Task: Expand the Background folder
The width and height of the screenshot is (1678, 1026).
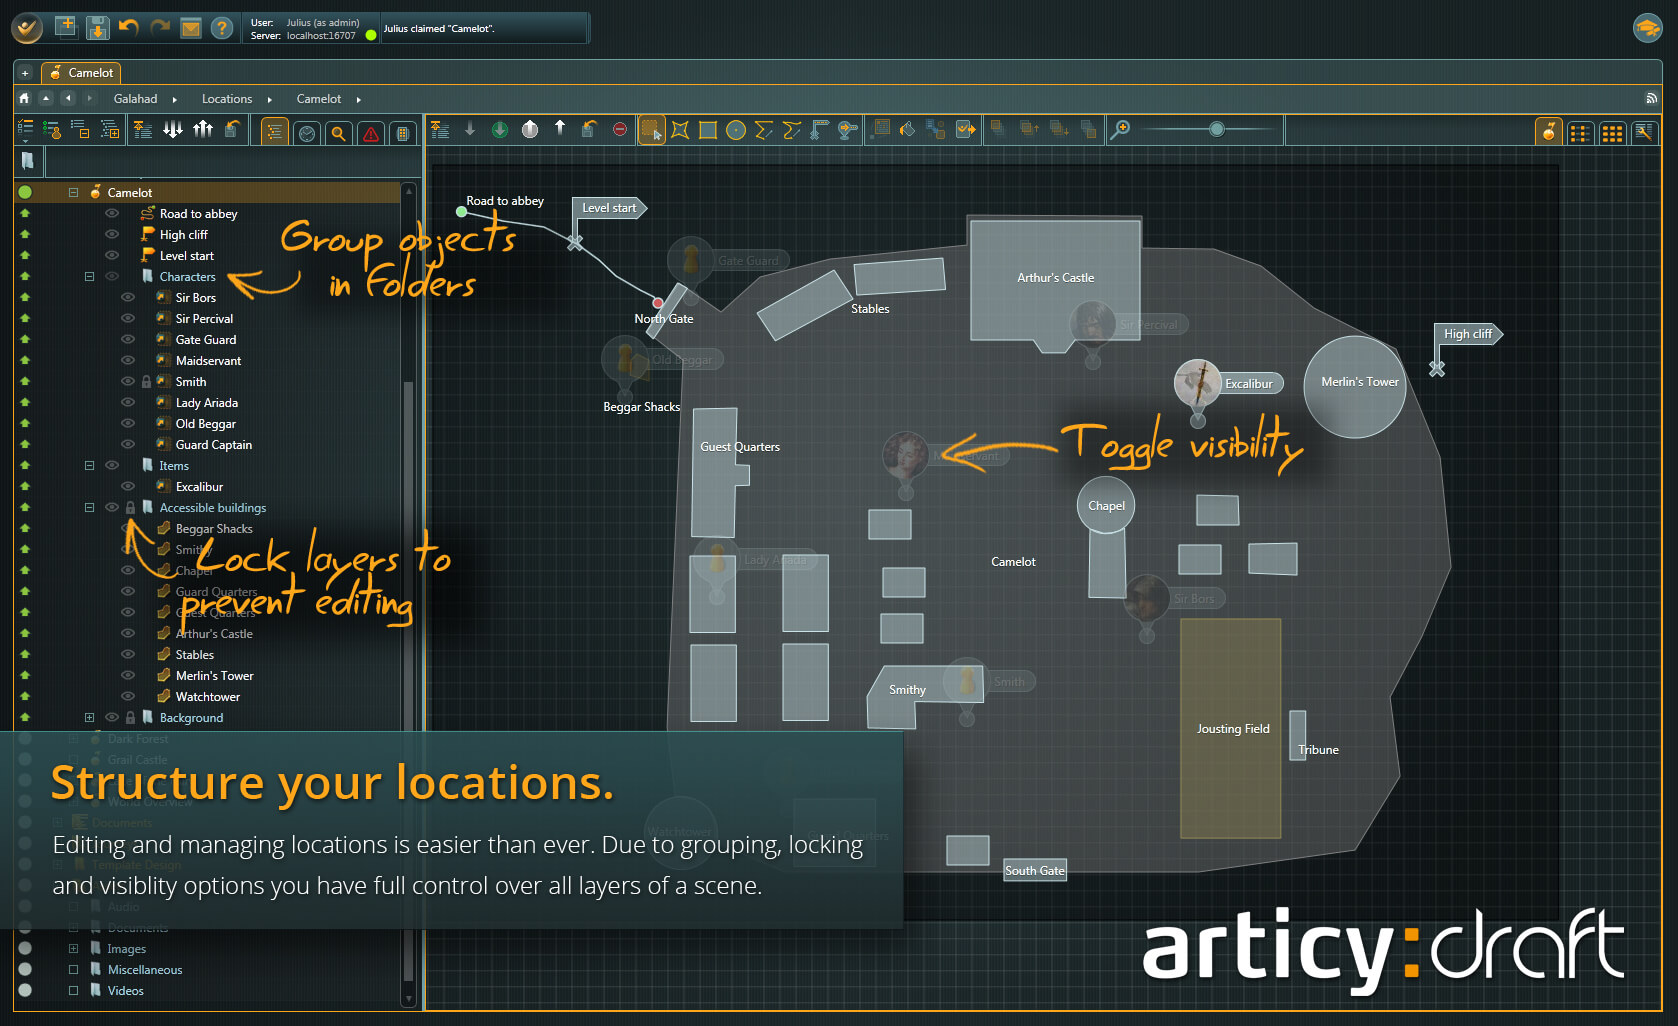Action: tap(89, 717)
